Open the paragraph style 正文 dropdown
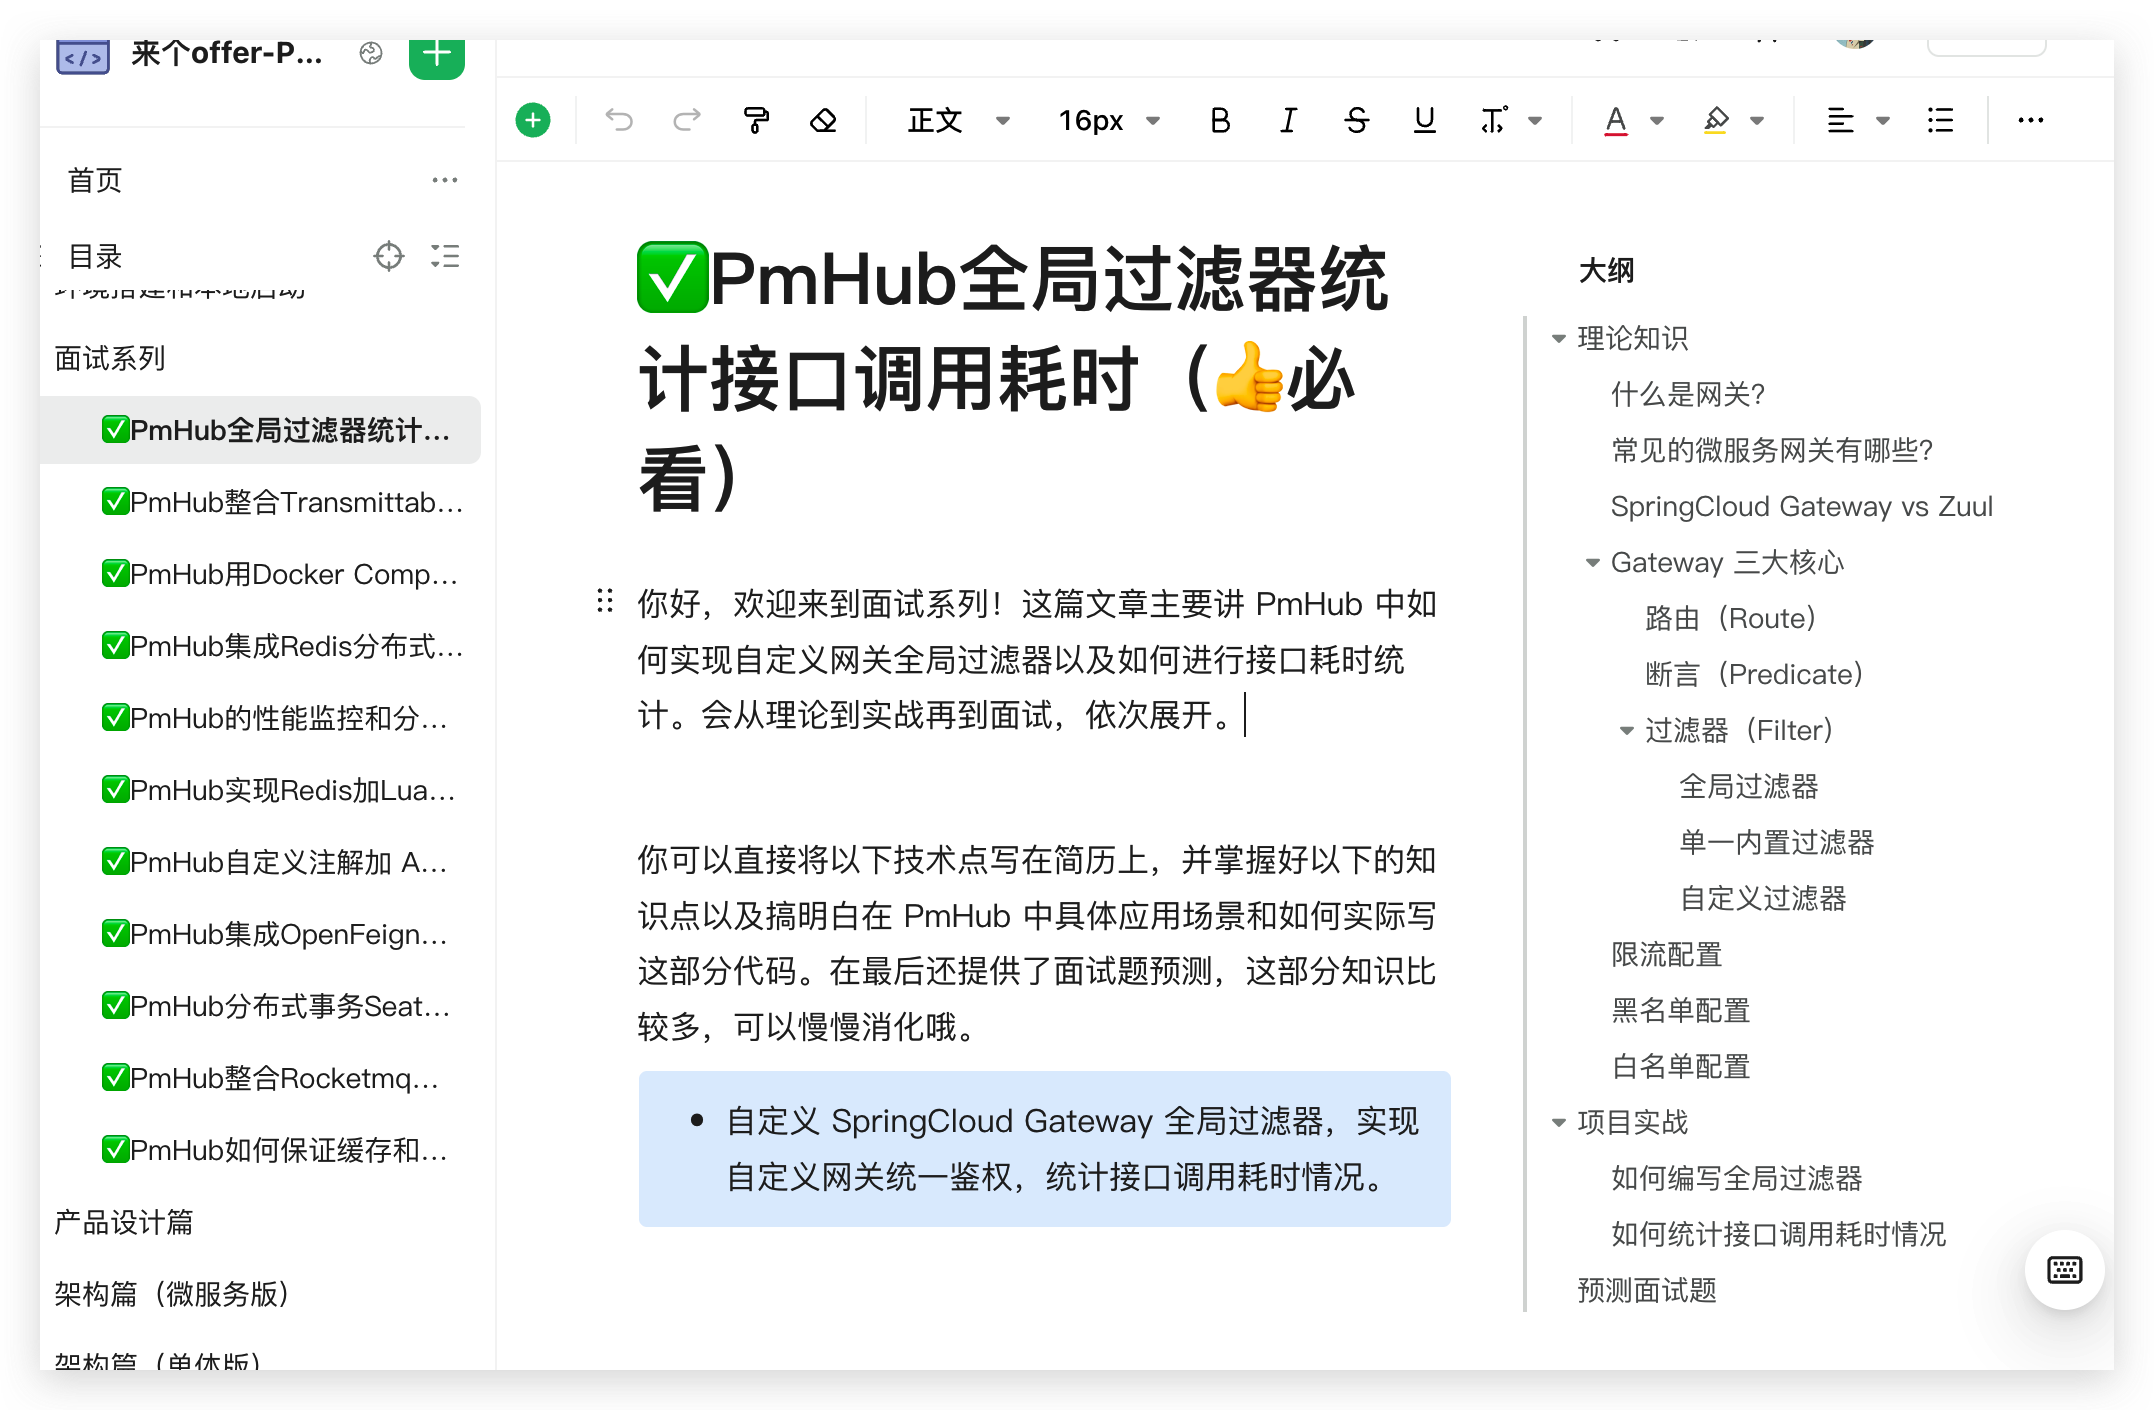The image size is (2154, 1410). (959, 121)
